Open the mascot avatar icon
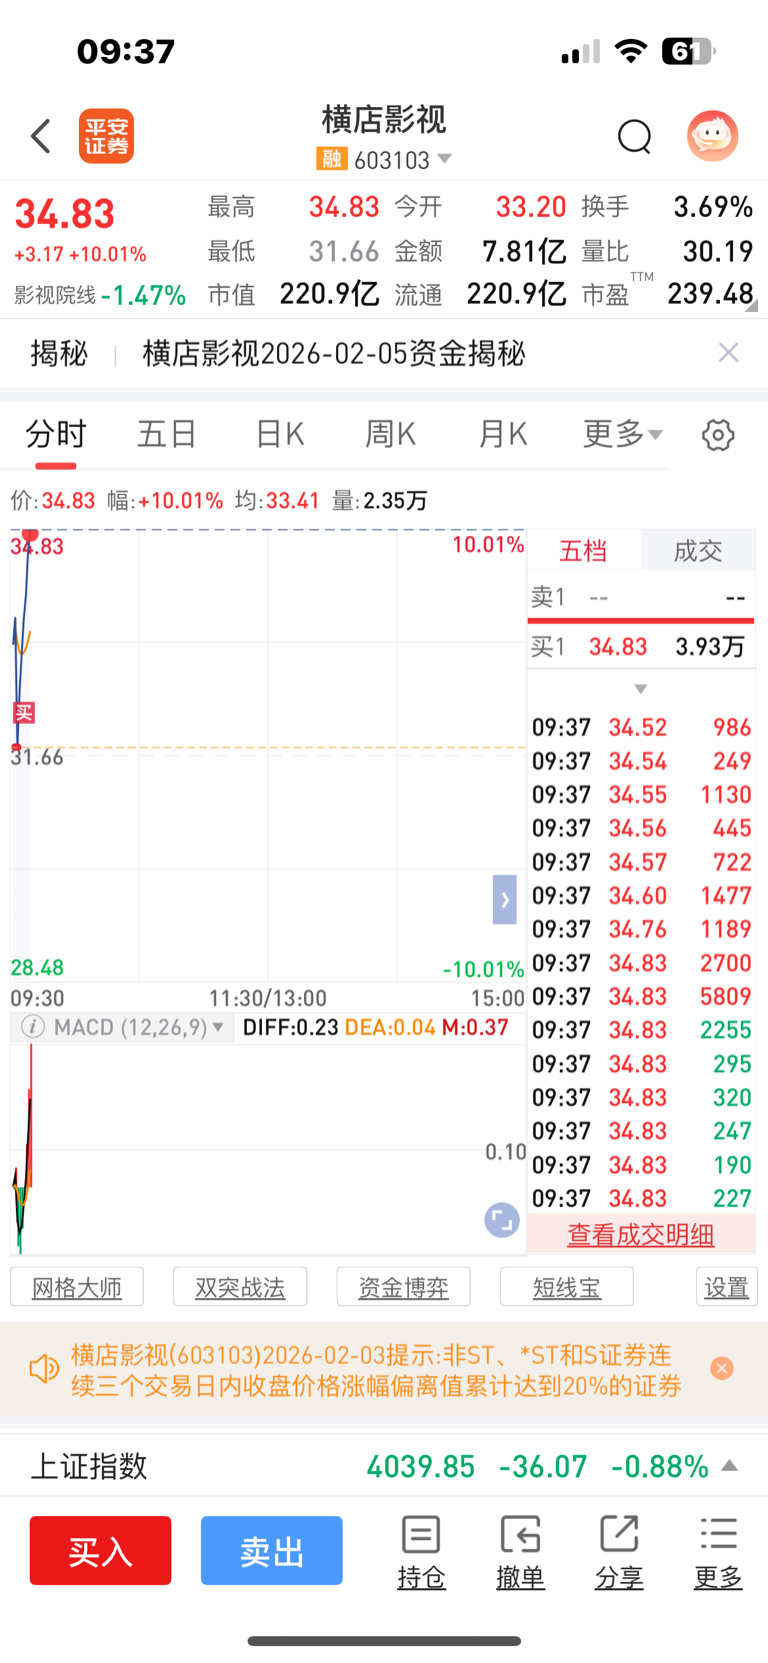This screenshot has width=768, height=1663. point(712,136)
